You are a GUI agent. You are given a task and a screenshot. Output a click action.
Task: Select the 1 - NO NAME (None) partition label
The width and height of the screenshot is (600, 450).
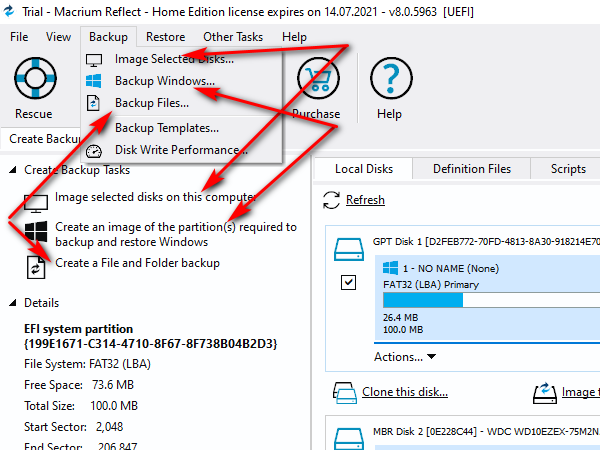[x=451, y=269]
